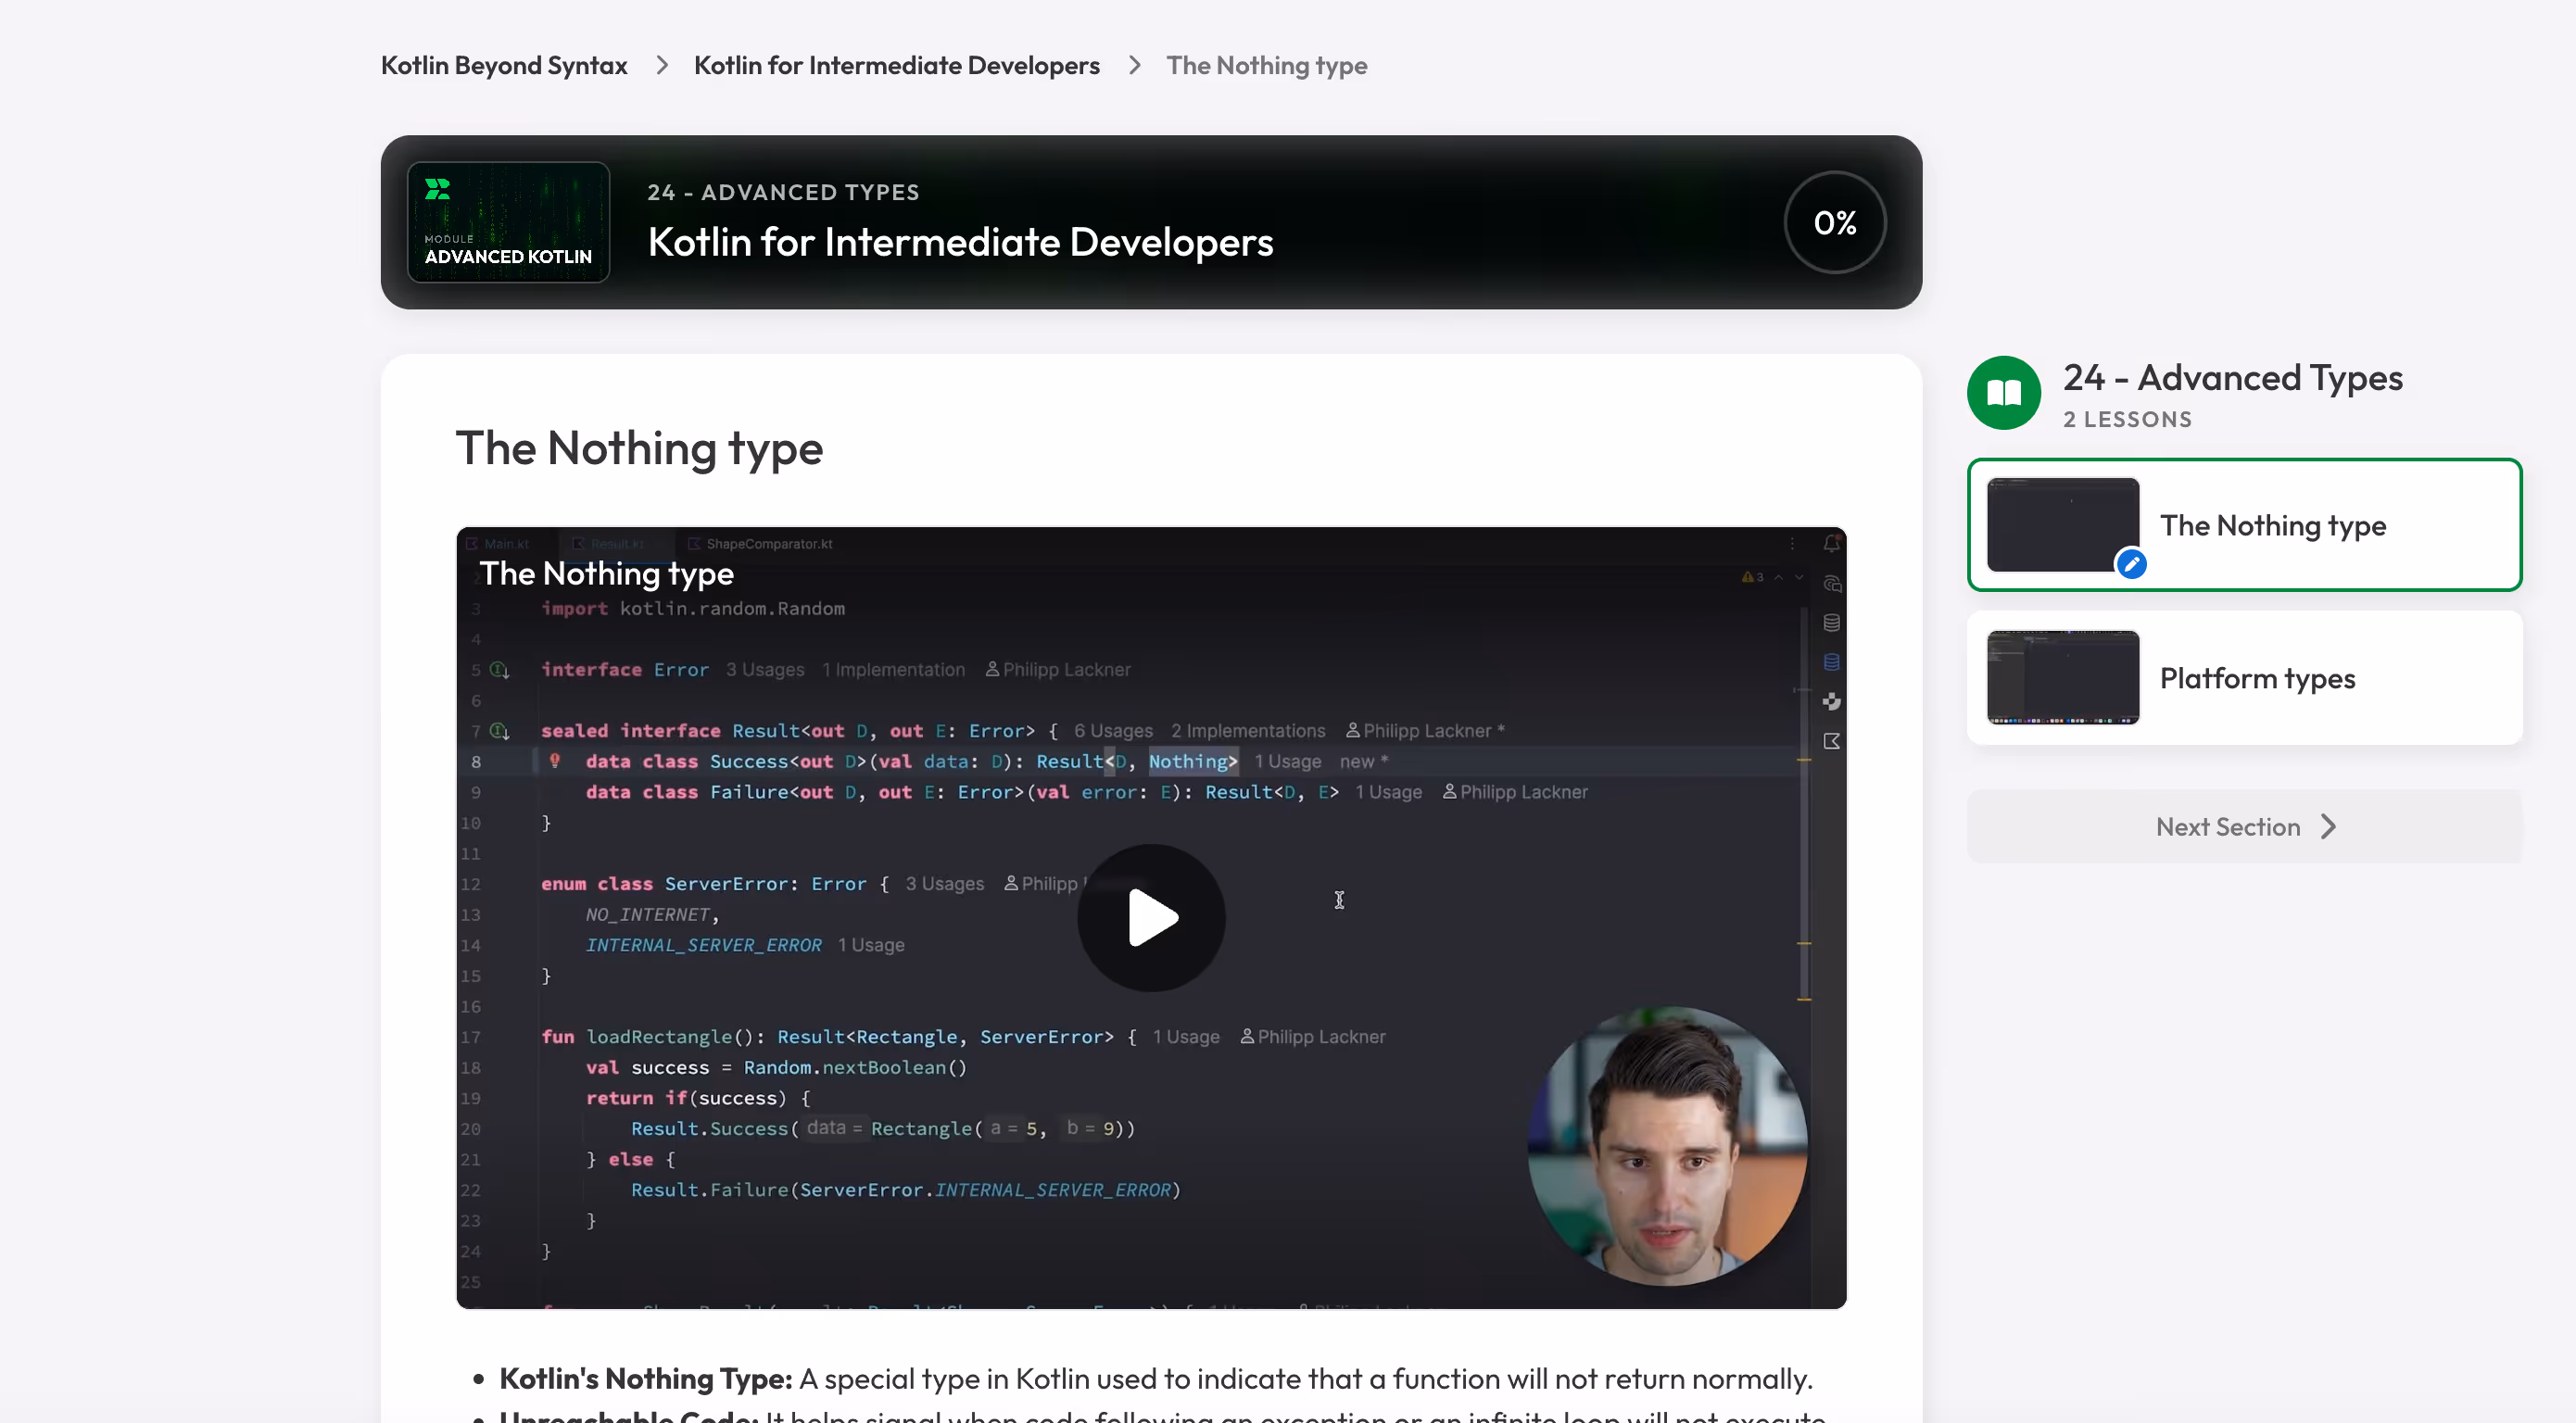The width and height of the screenshot is (2576, 1423).
Task: Click the lightbulb icon on line 8
Action: tap(555, 761)
